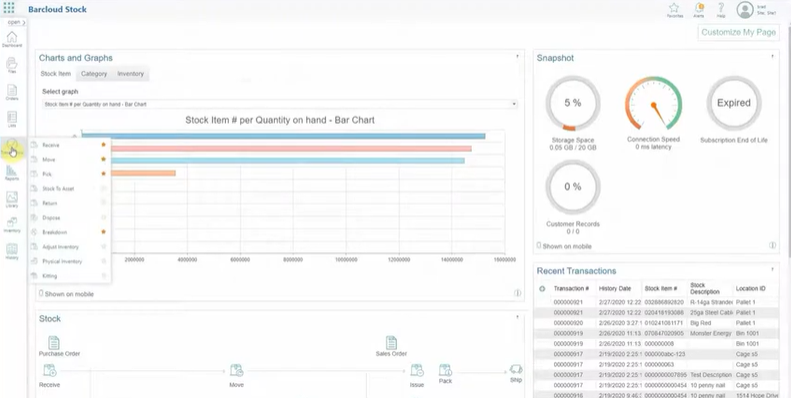The image size is (791, 398).
Task: Open the user profile avatar
Action: tap(745, 9)
